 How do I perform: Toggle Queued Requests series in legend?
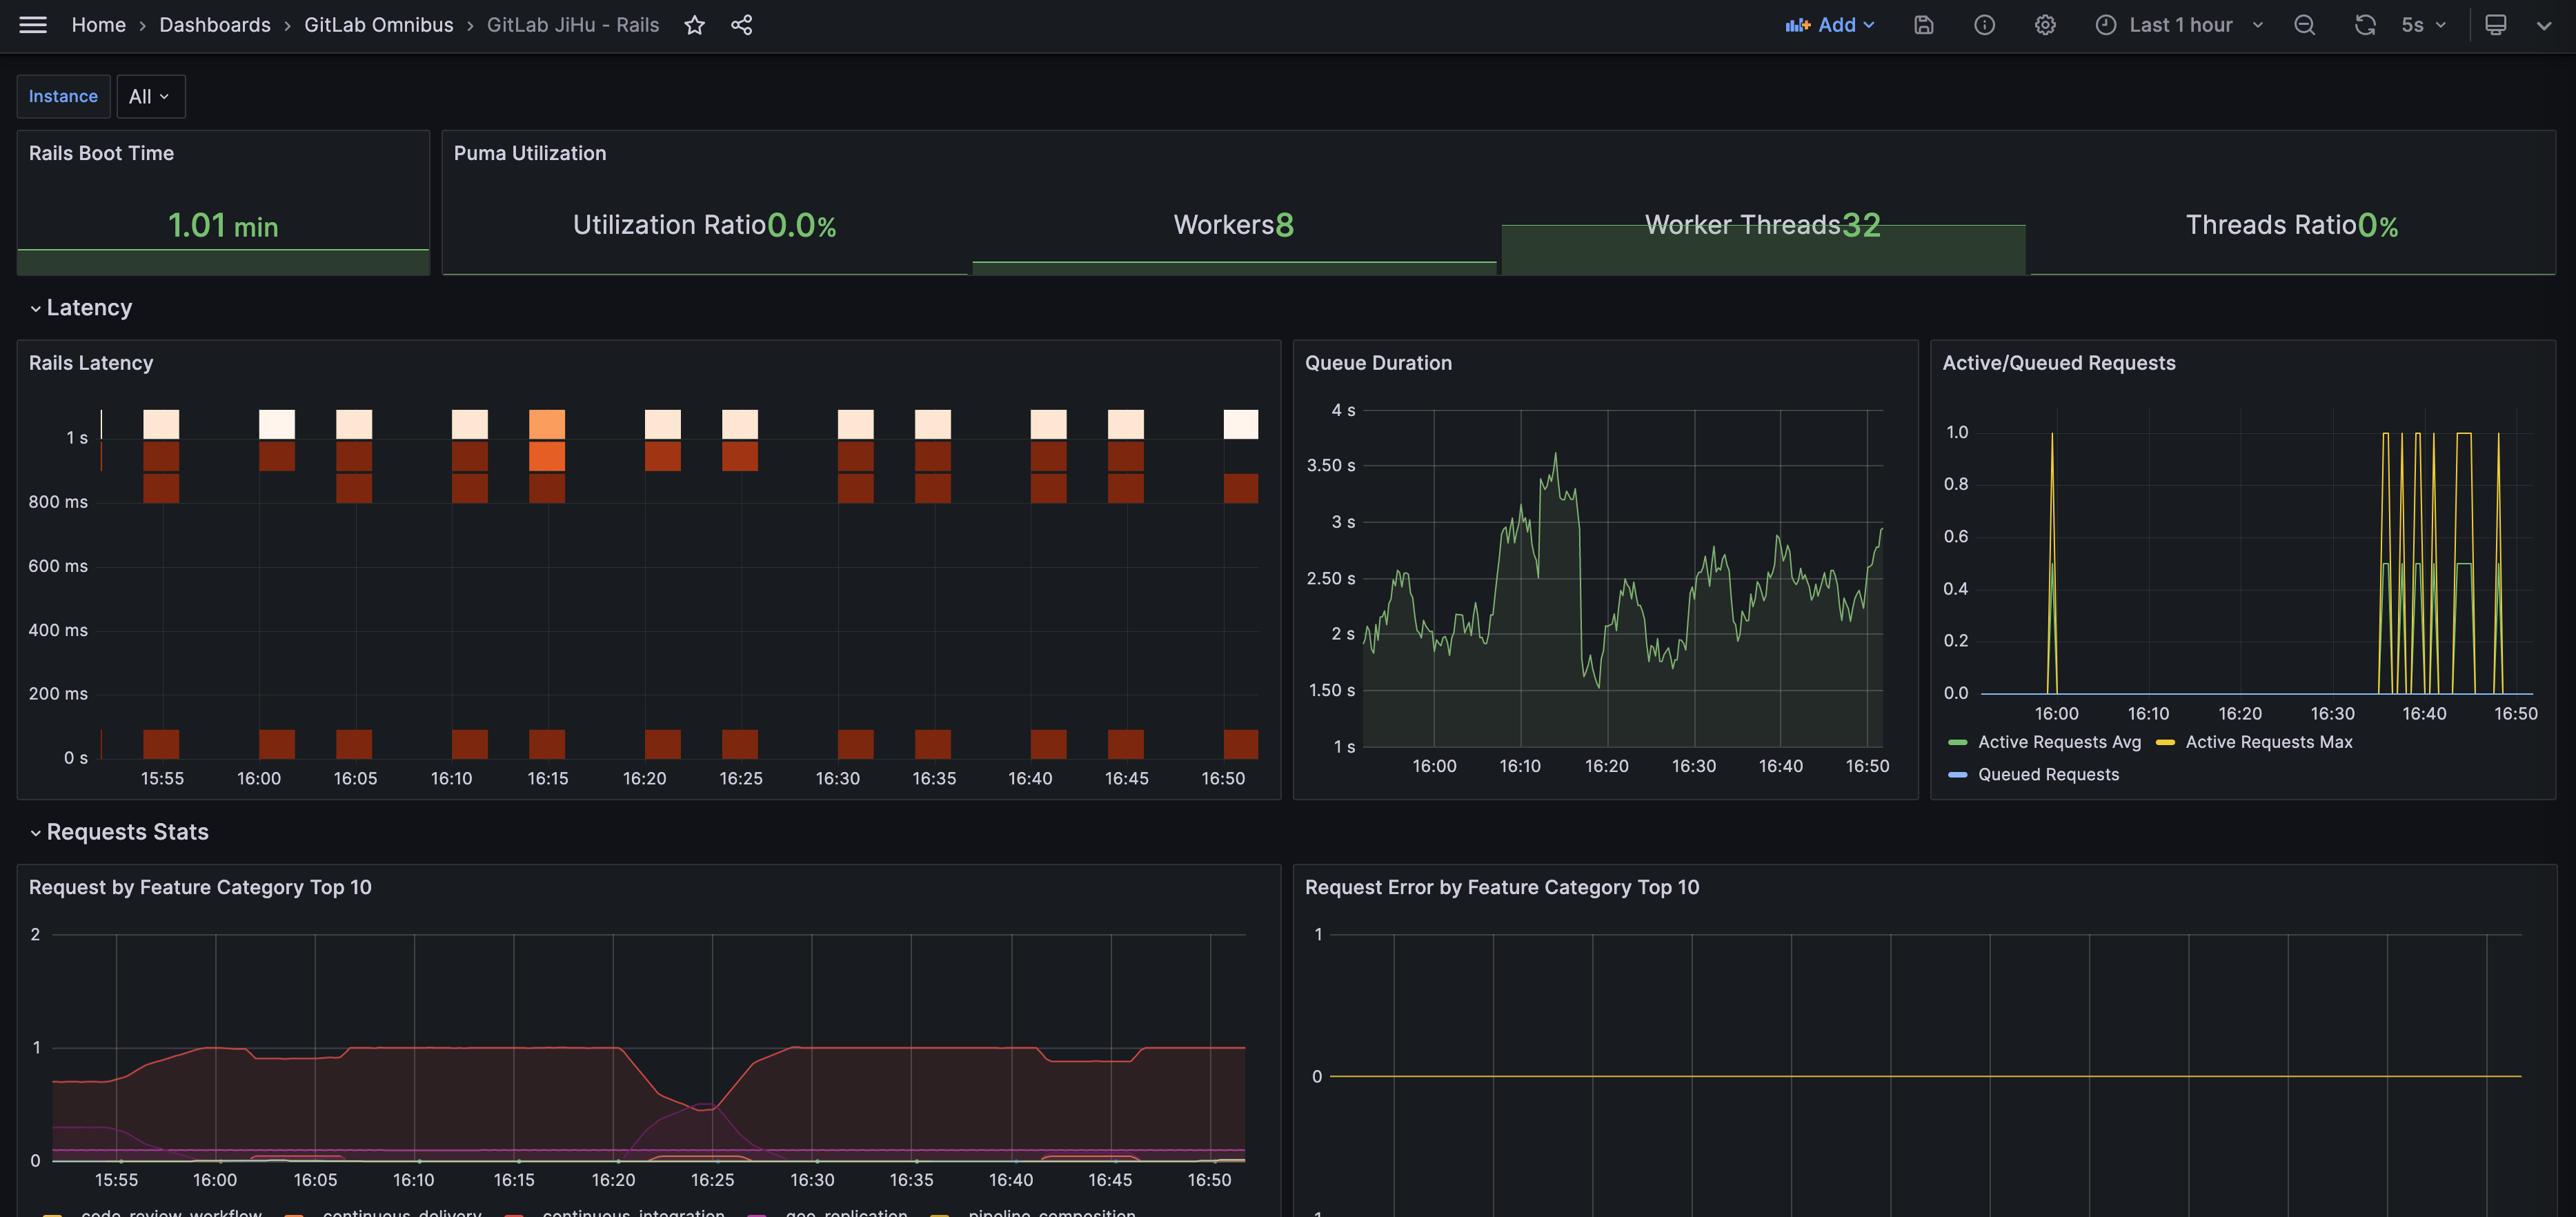point(2047,775)
